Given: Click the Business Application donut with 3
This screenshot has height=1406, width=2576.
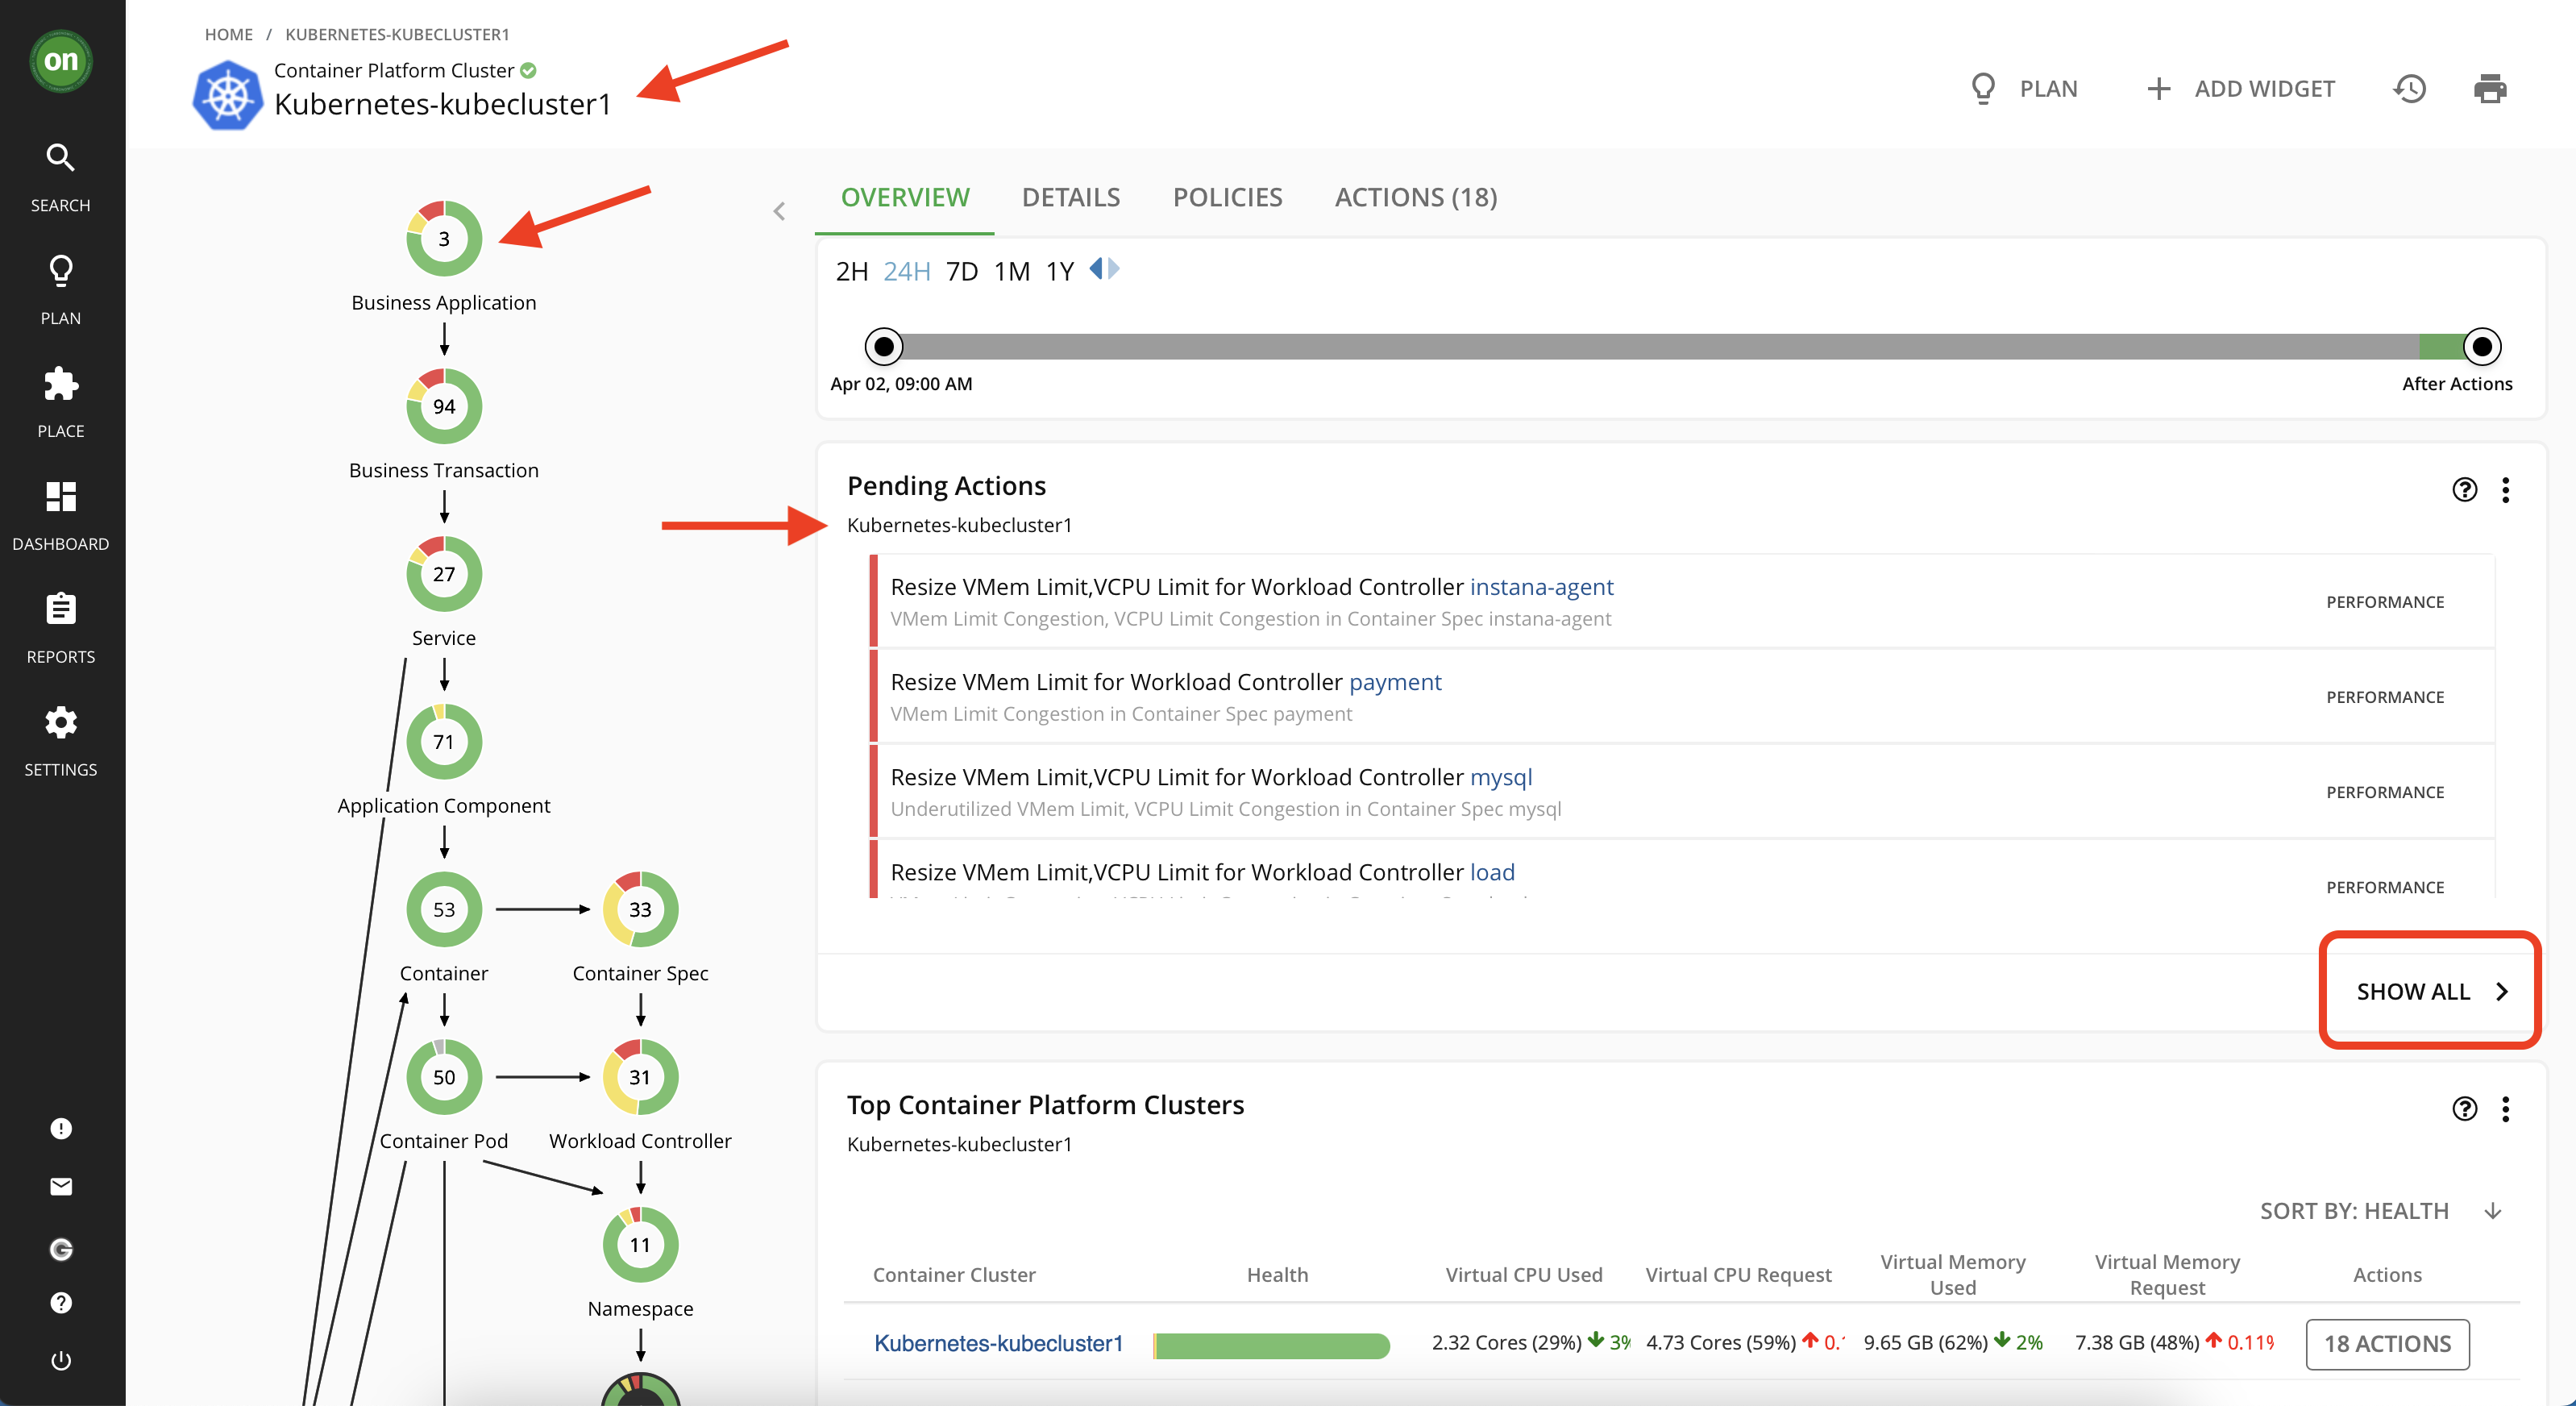Looking at the screenshot, I should point(444,239).
